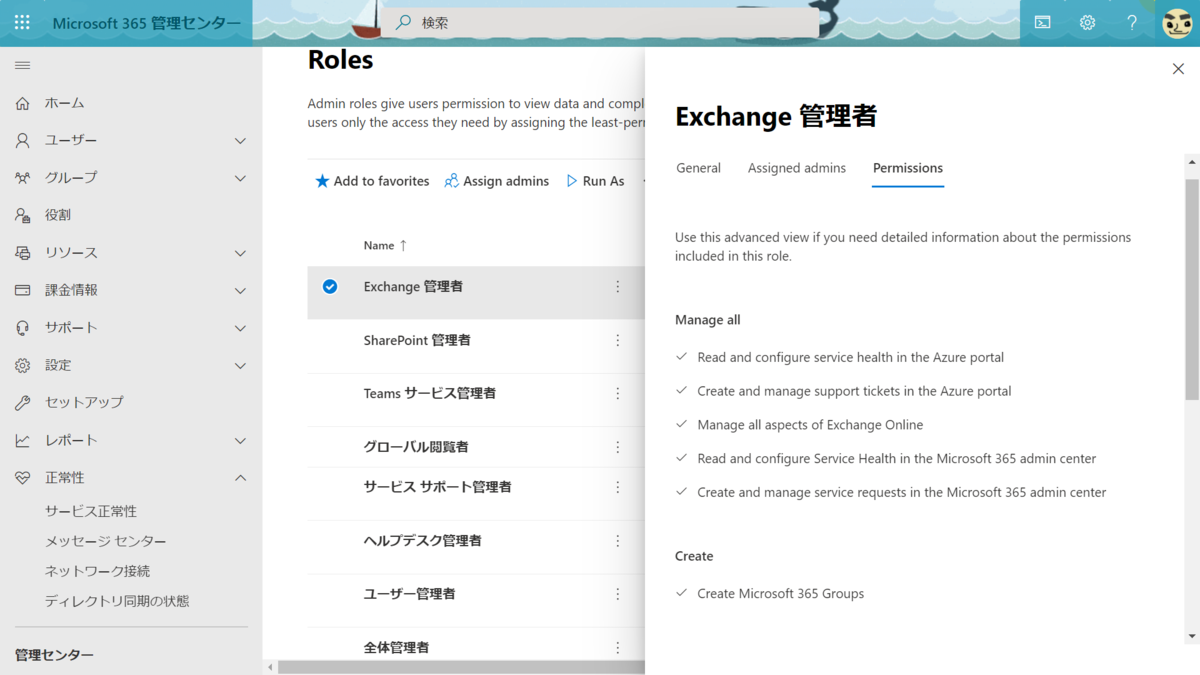Viewport: 1200px width, 675px height.
Task: Click the panel scrollbar up arrow
Action: 1192,161
